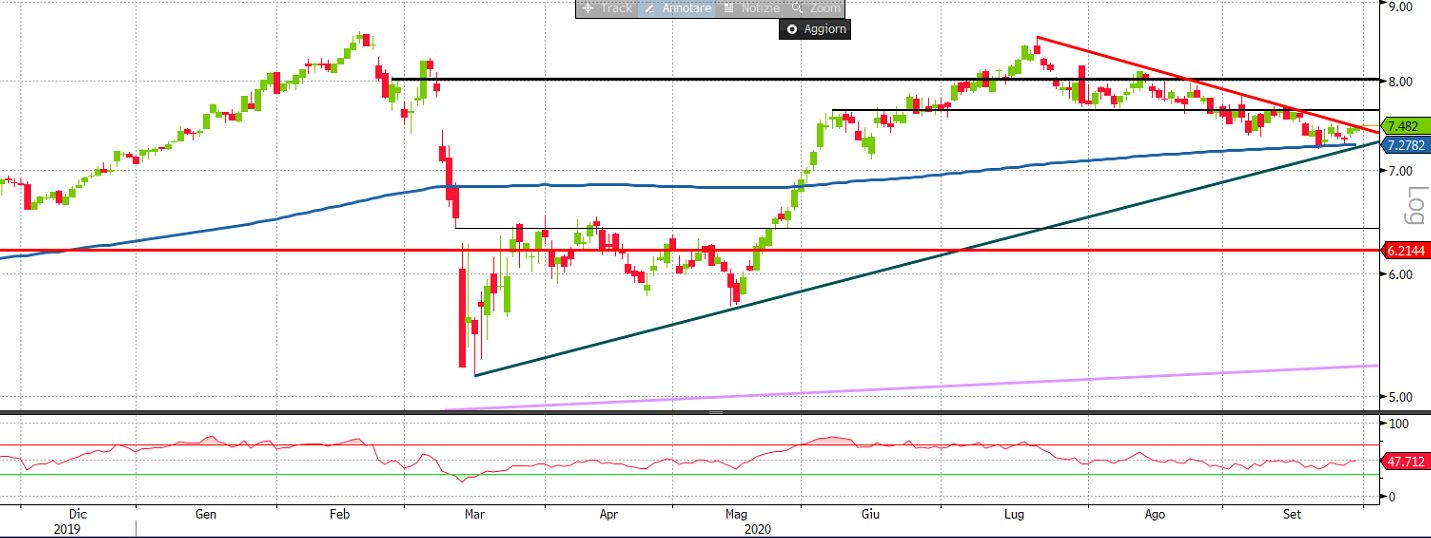Select the blue 7.2782 moving average tag
The image size is (1431, 538).
pyautogui.click(x=1406, y=145)
